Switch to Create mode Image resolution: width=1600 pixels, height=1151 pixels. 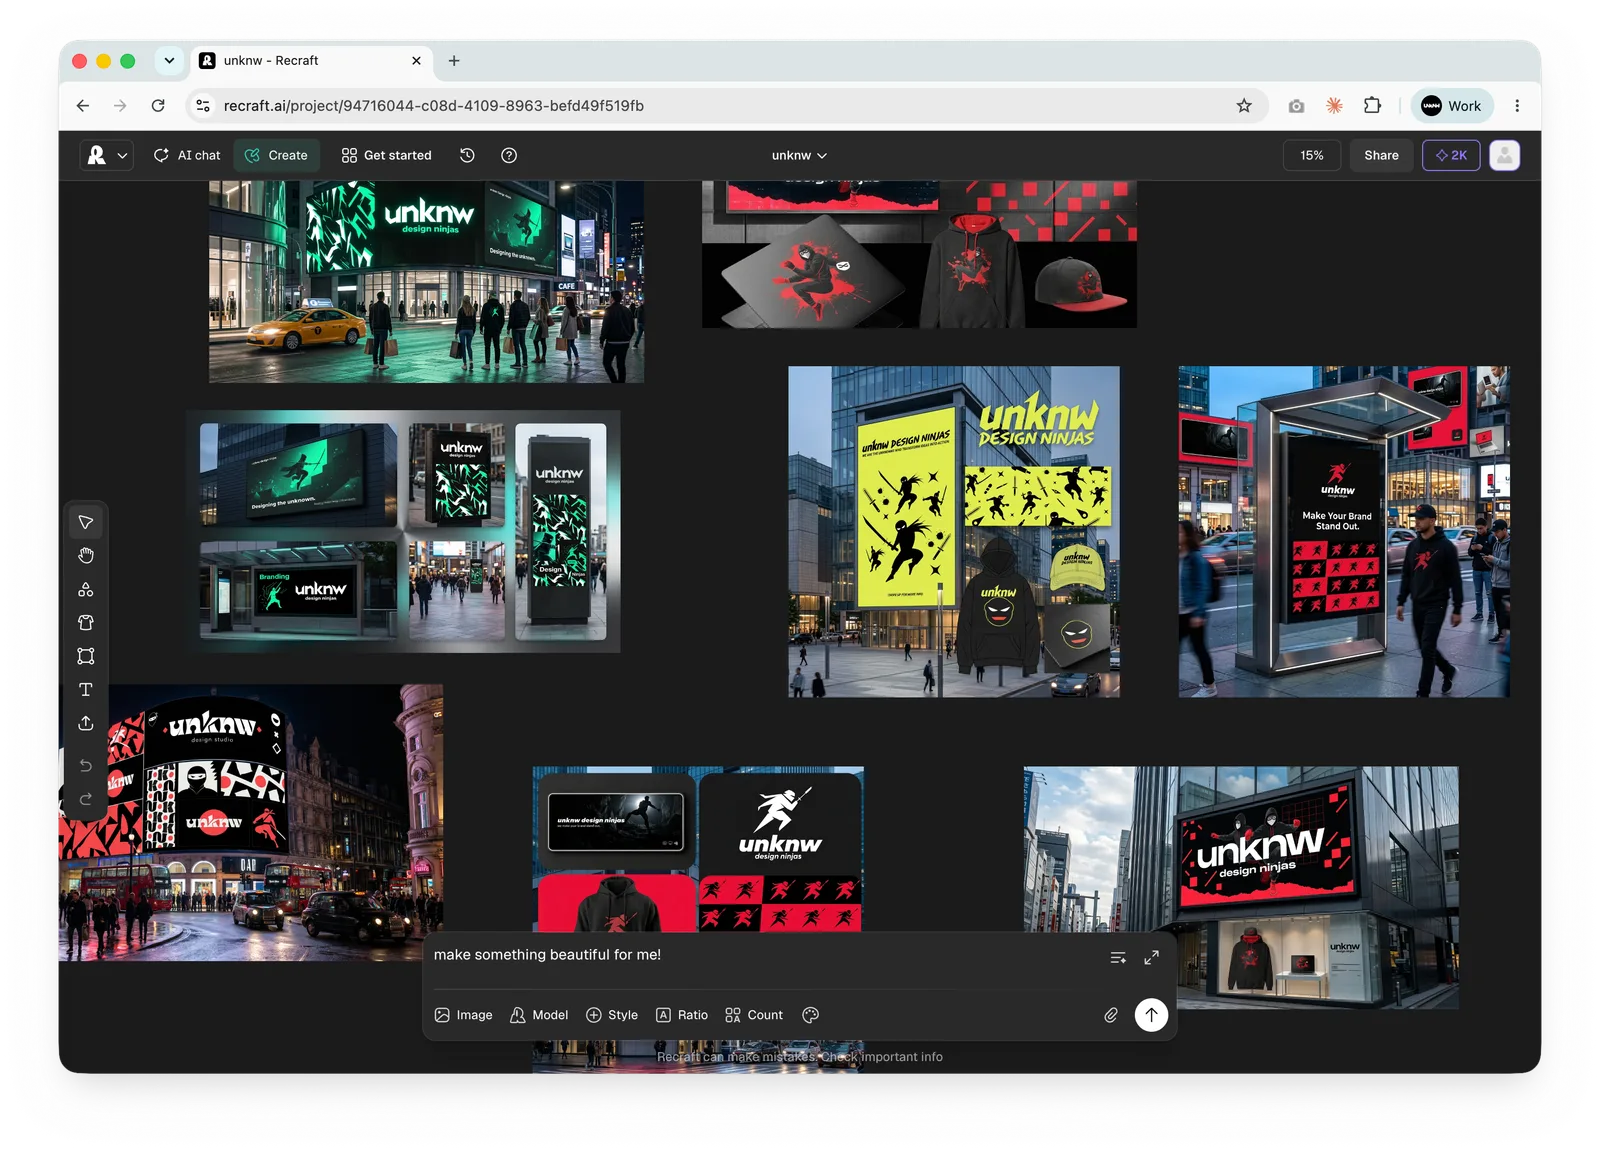277,155
